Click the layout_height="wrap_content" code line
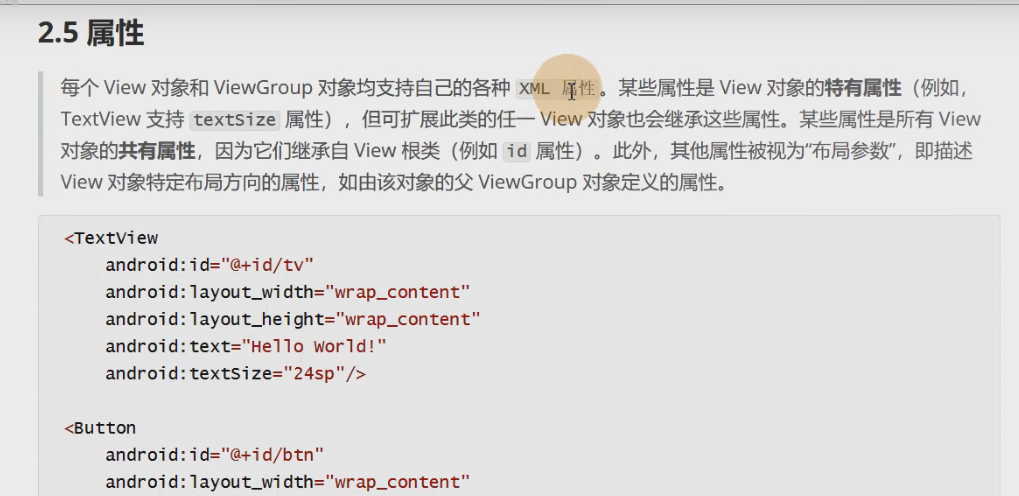1019x496 pixels. (x=292, y=320)
